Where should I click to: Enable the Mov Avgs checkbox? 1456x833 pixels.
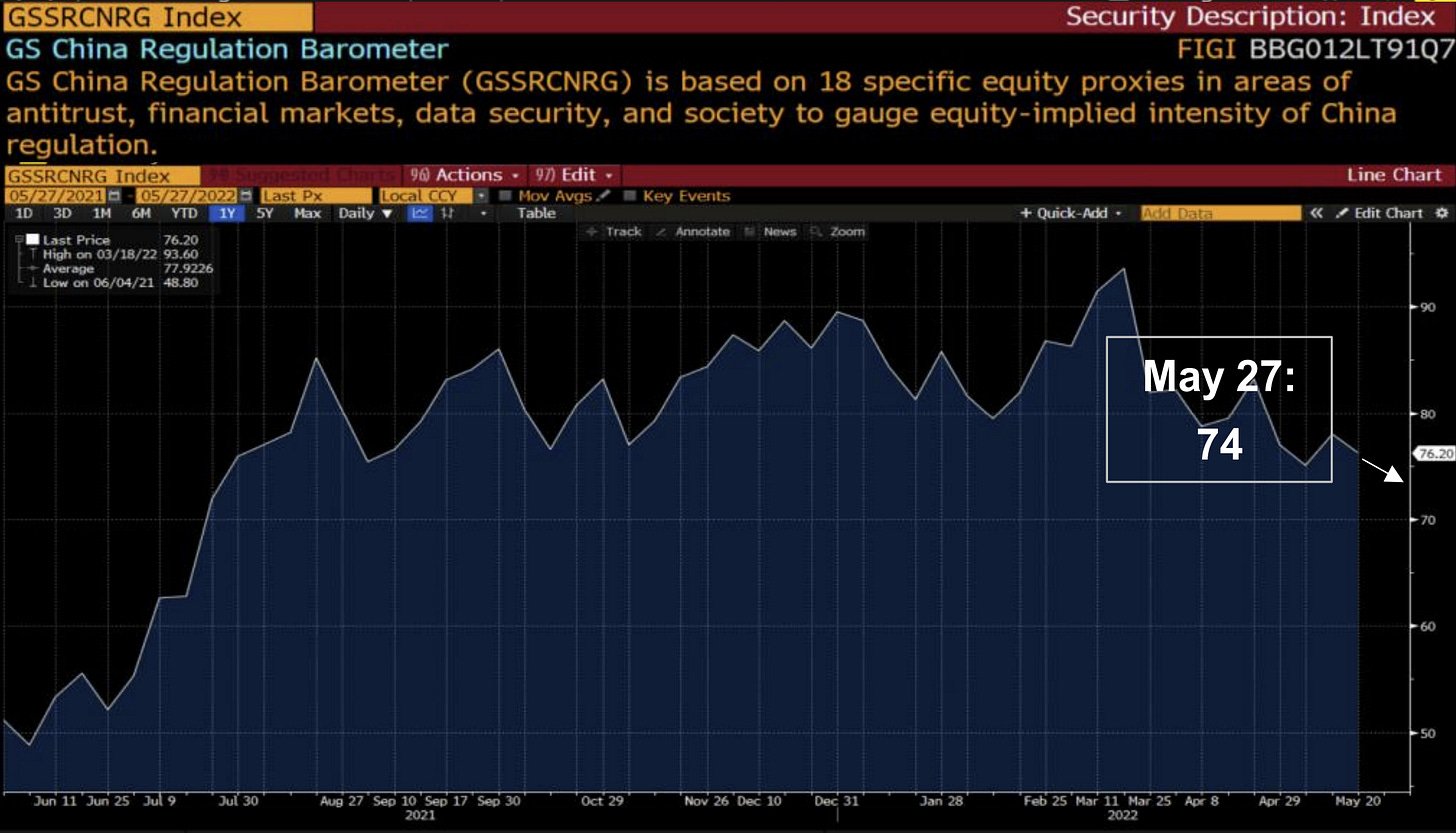click(x=506, y=196)
